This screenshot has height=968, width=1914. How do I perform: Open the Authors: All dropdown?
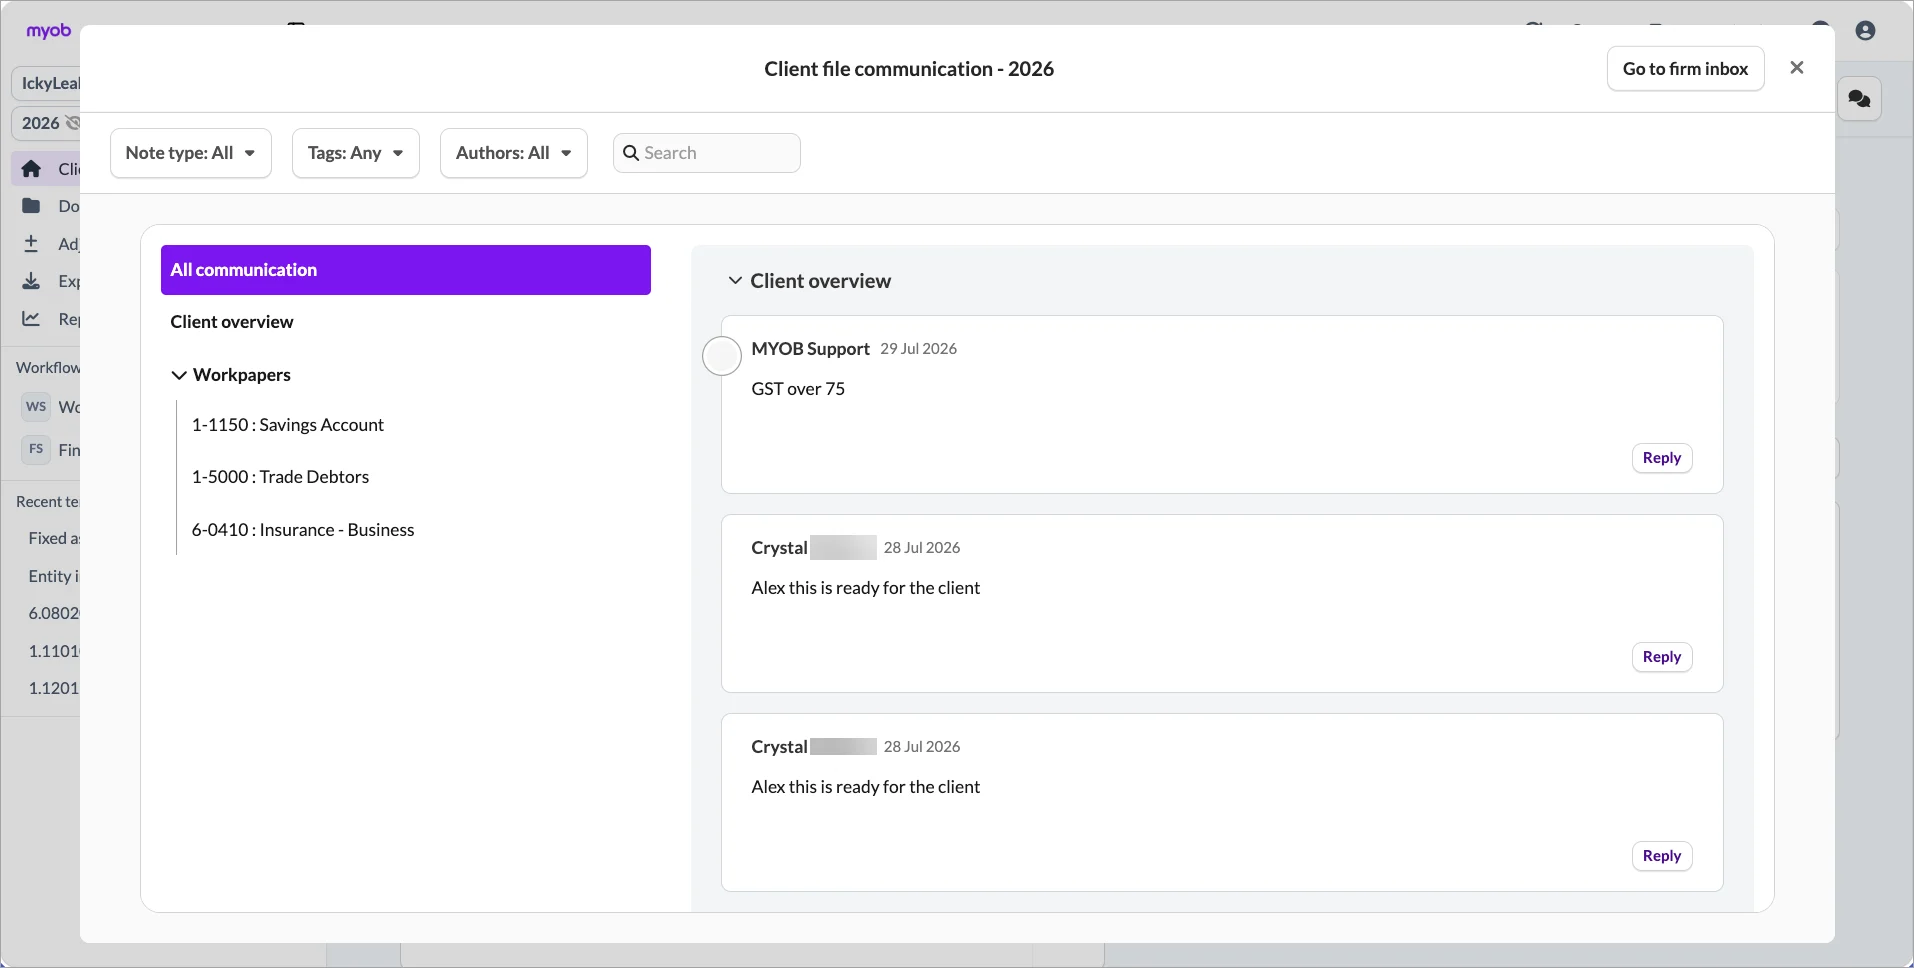pos(514,153)
